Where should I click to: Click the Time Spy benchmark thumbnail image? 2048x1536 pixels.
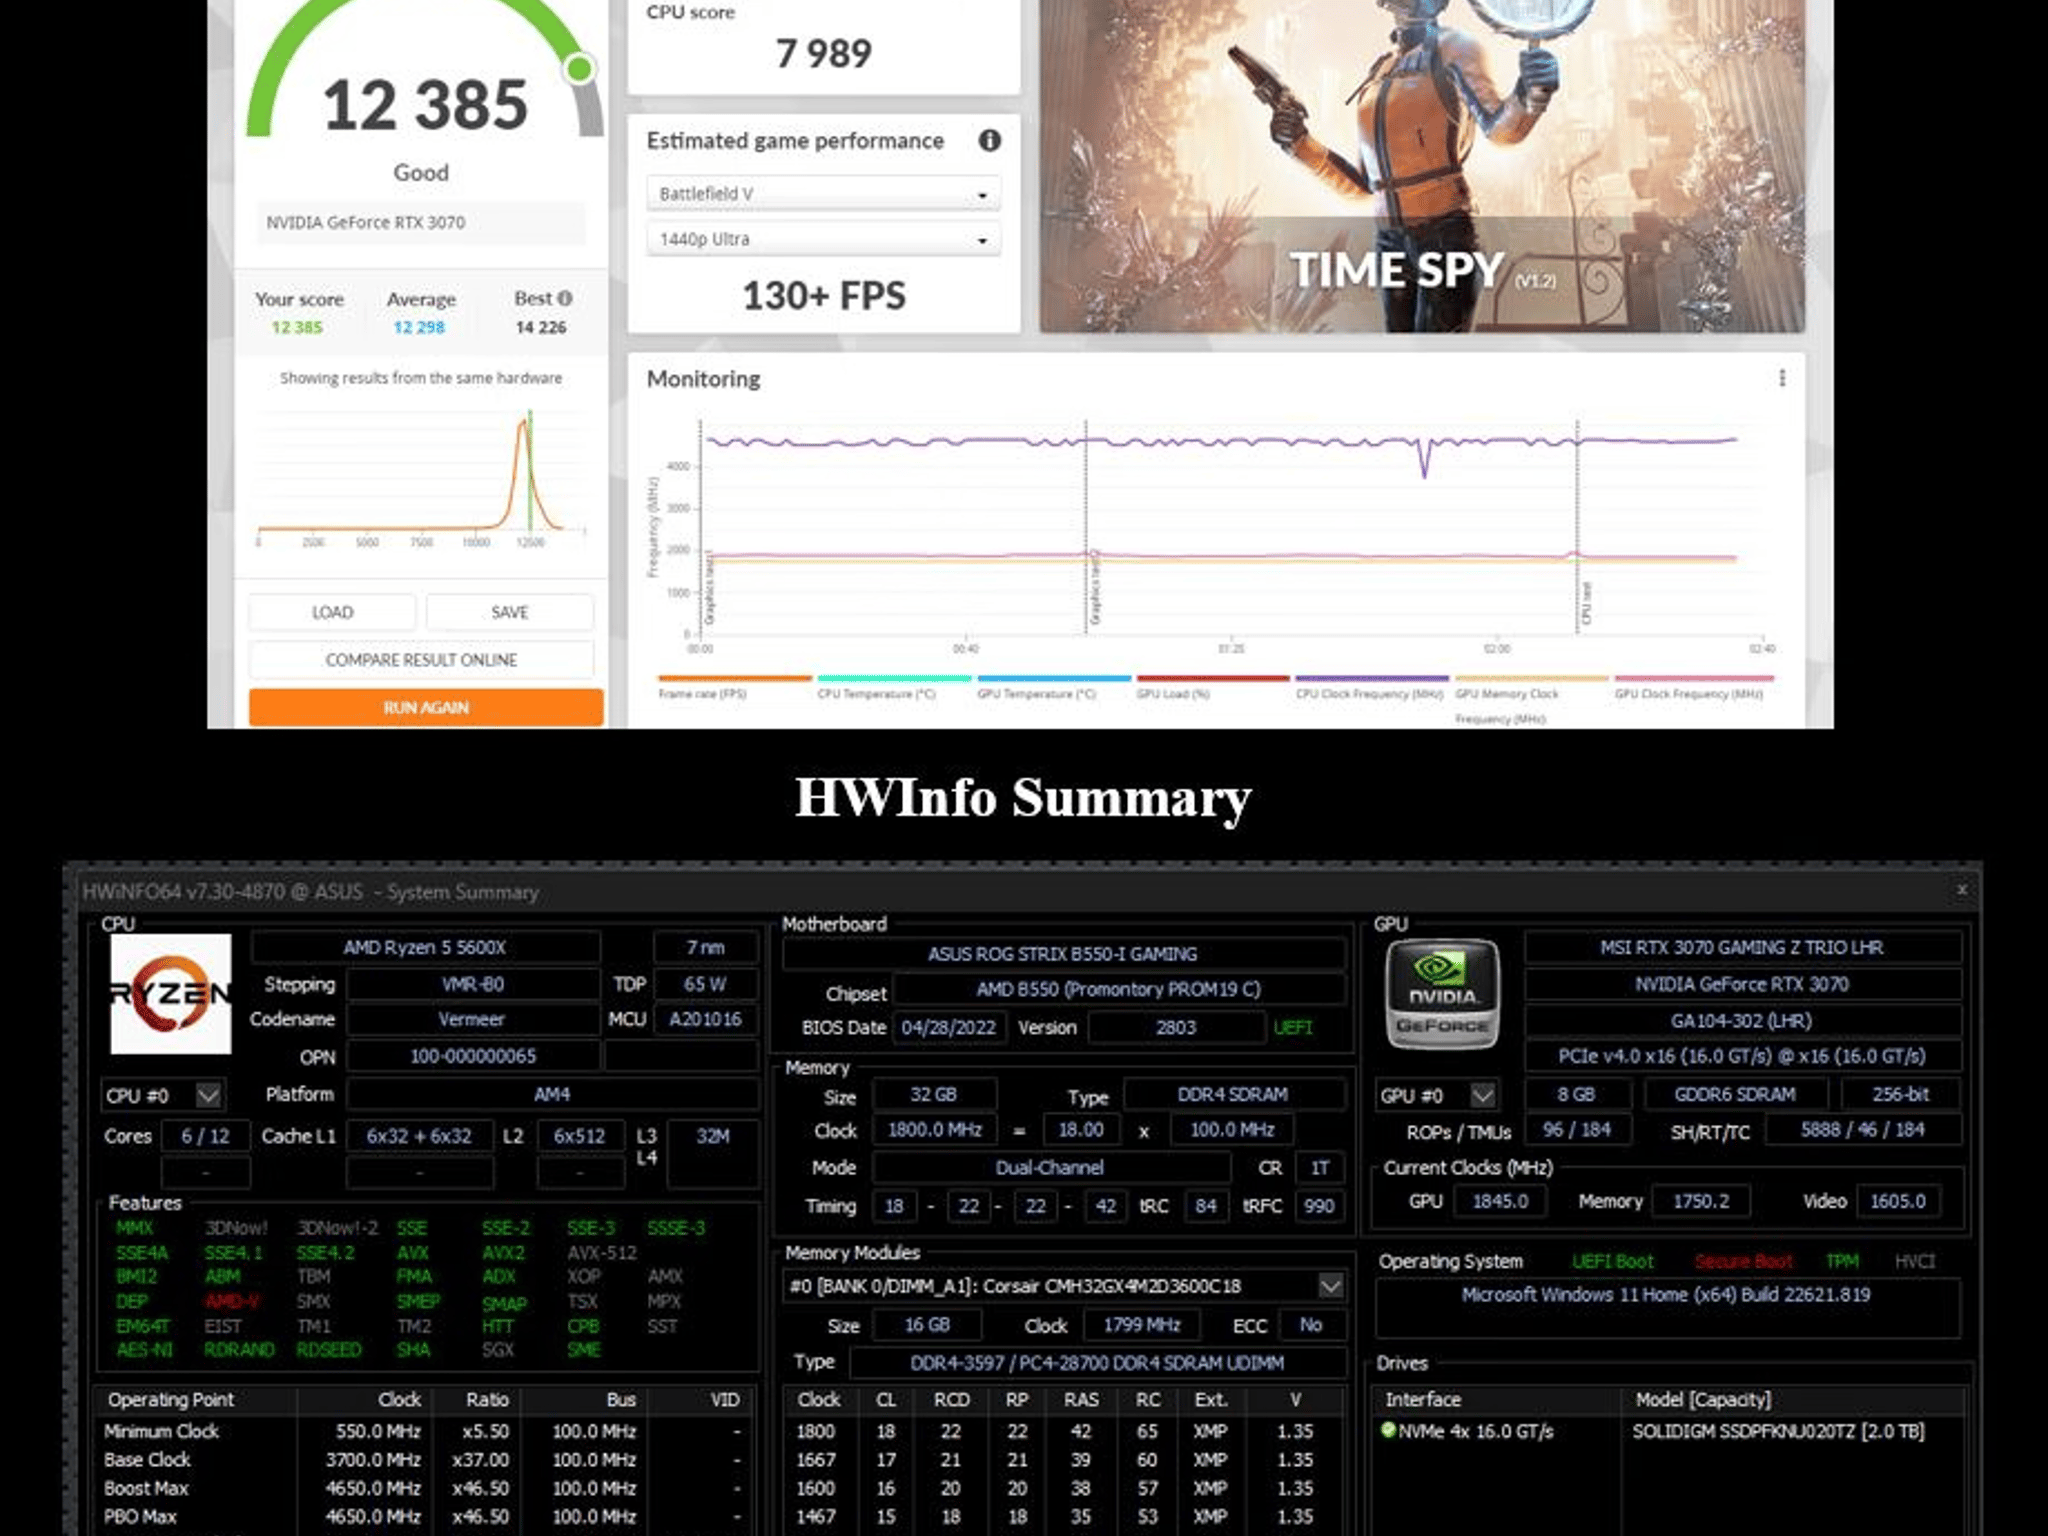pyautogui.click(x=1422, y=166)
